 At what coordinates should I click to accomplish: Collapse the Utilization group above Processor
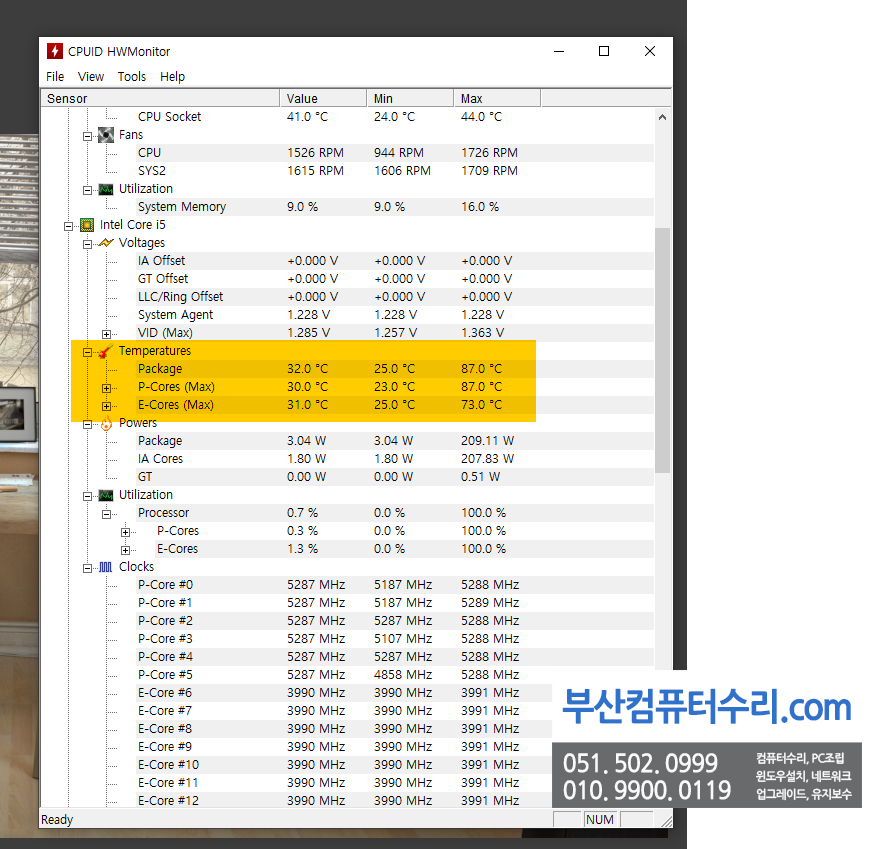coord(87,496)
